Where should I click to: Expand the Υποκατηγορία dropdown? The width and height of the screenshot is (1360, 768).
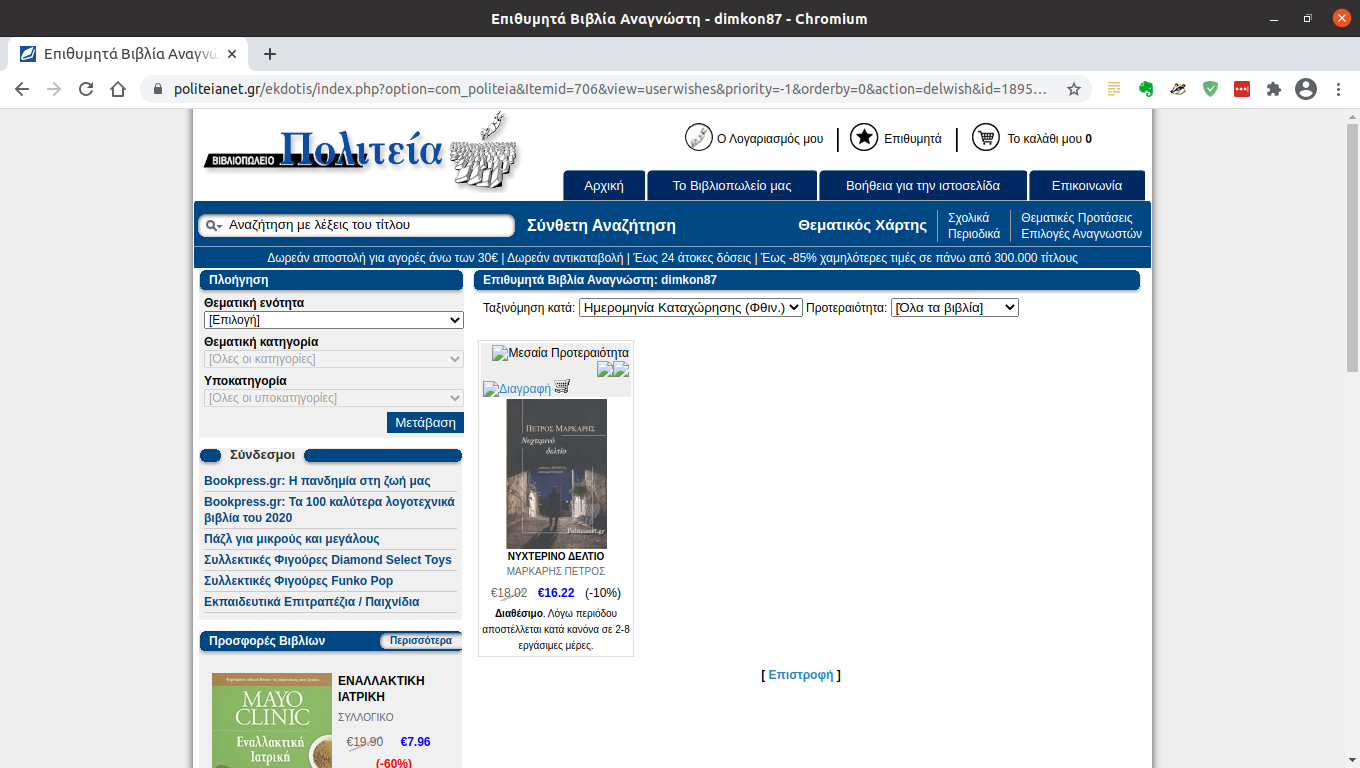pyautogui.click(x=334, y=398)
